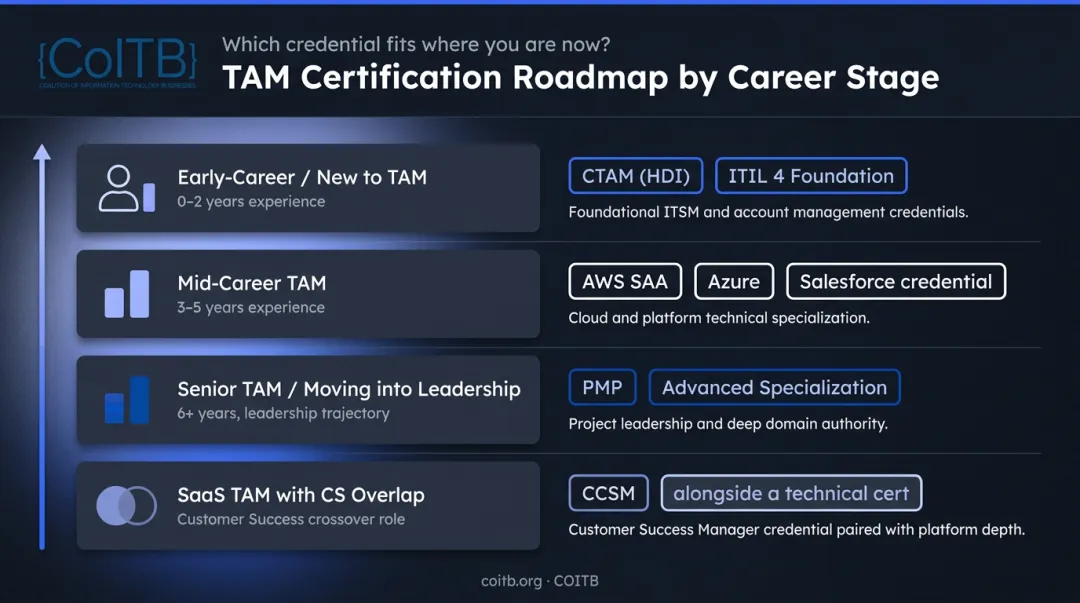Open the coitb.org · COITB footer link

pyautogui.click(x=539, y=581)
